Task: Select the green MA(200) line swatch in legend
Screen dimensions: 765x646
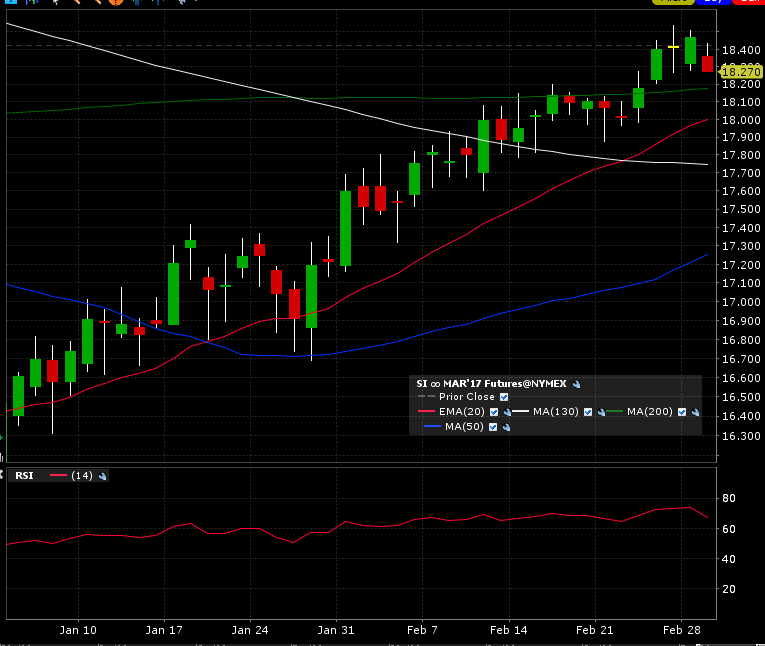Action: coord(613,412)
